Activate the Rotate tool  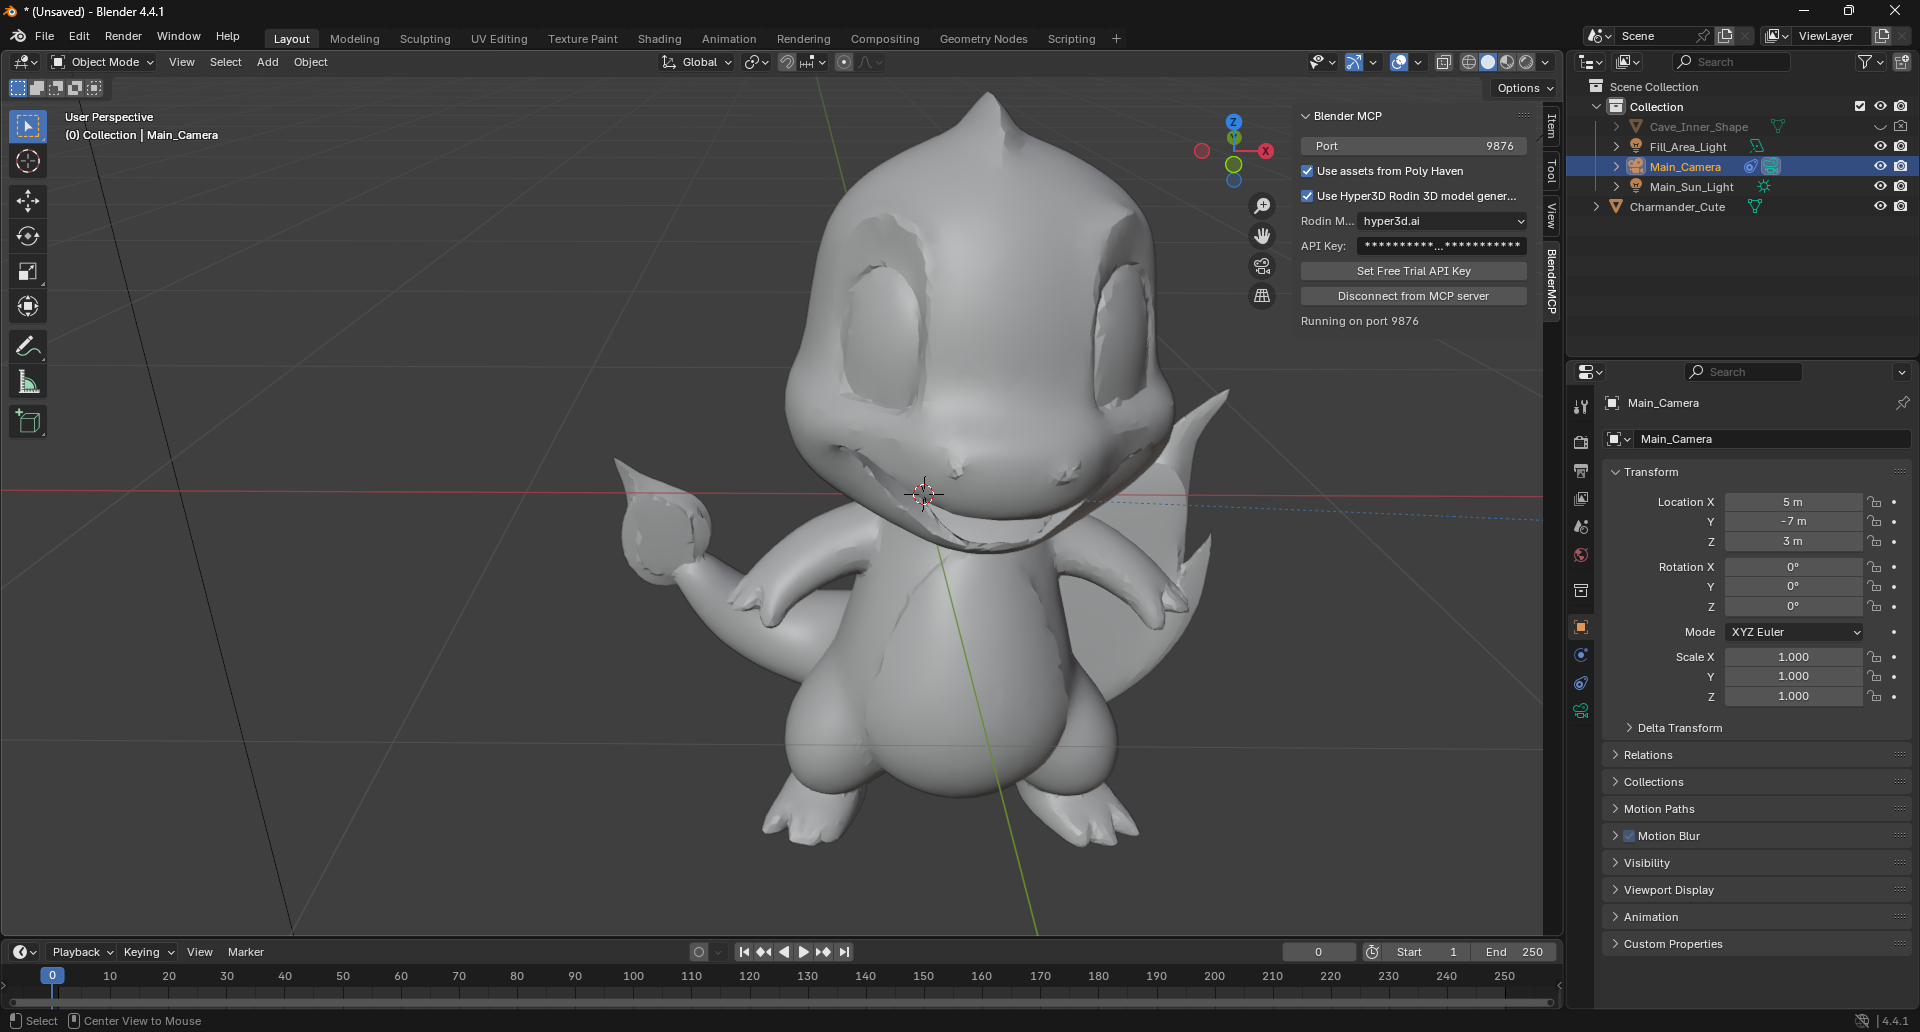[x=28, y=236]
